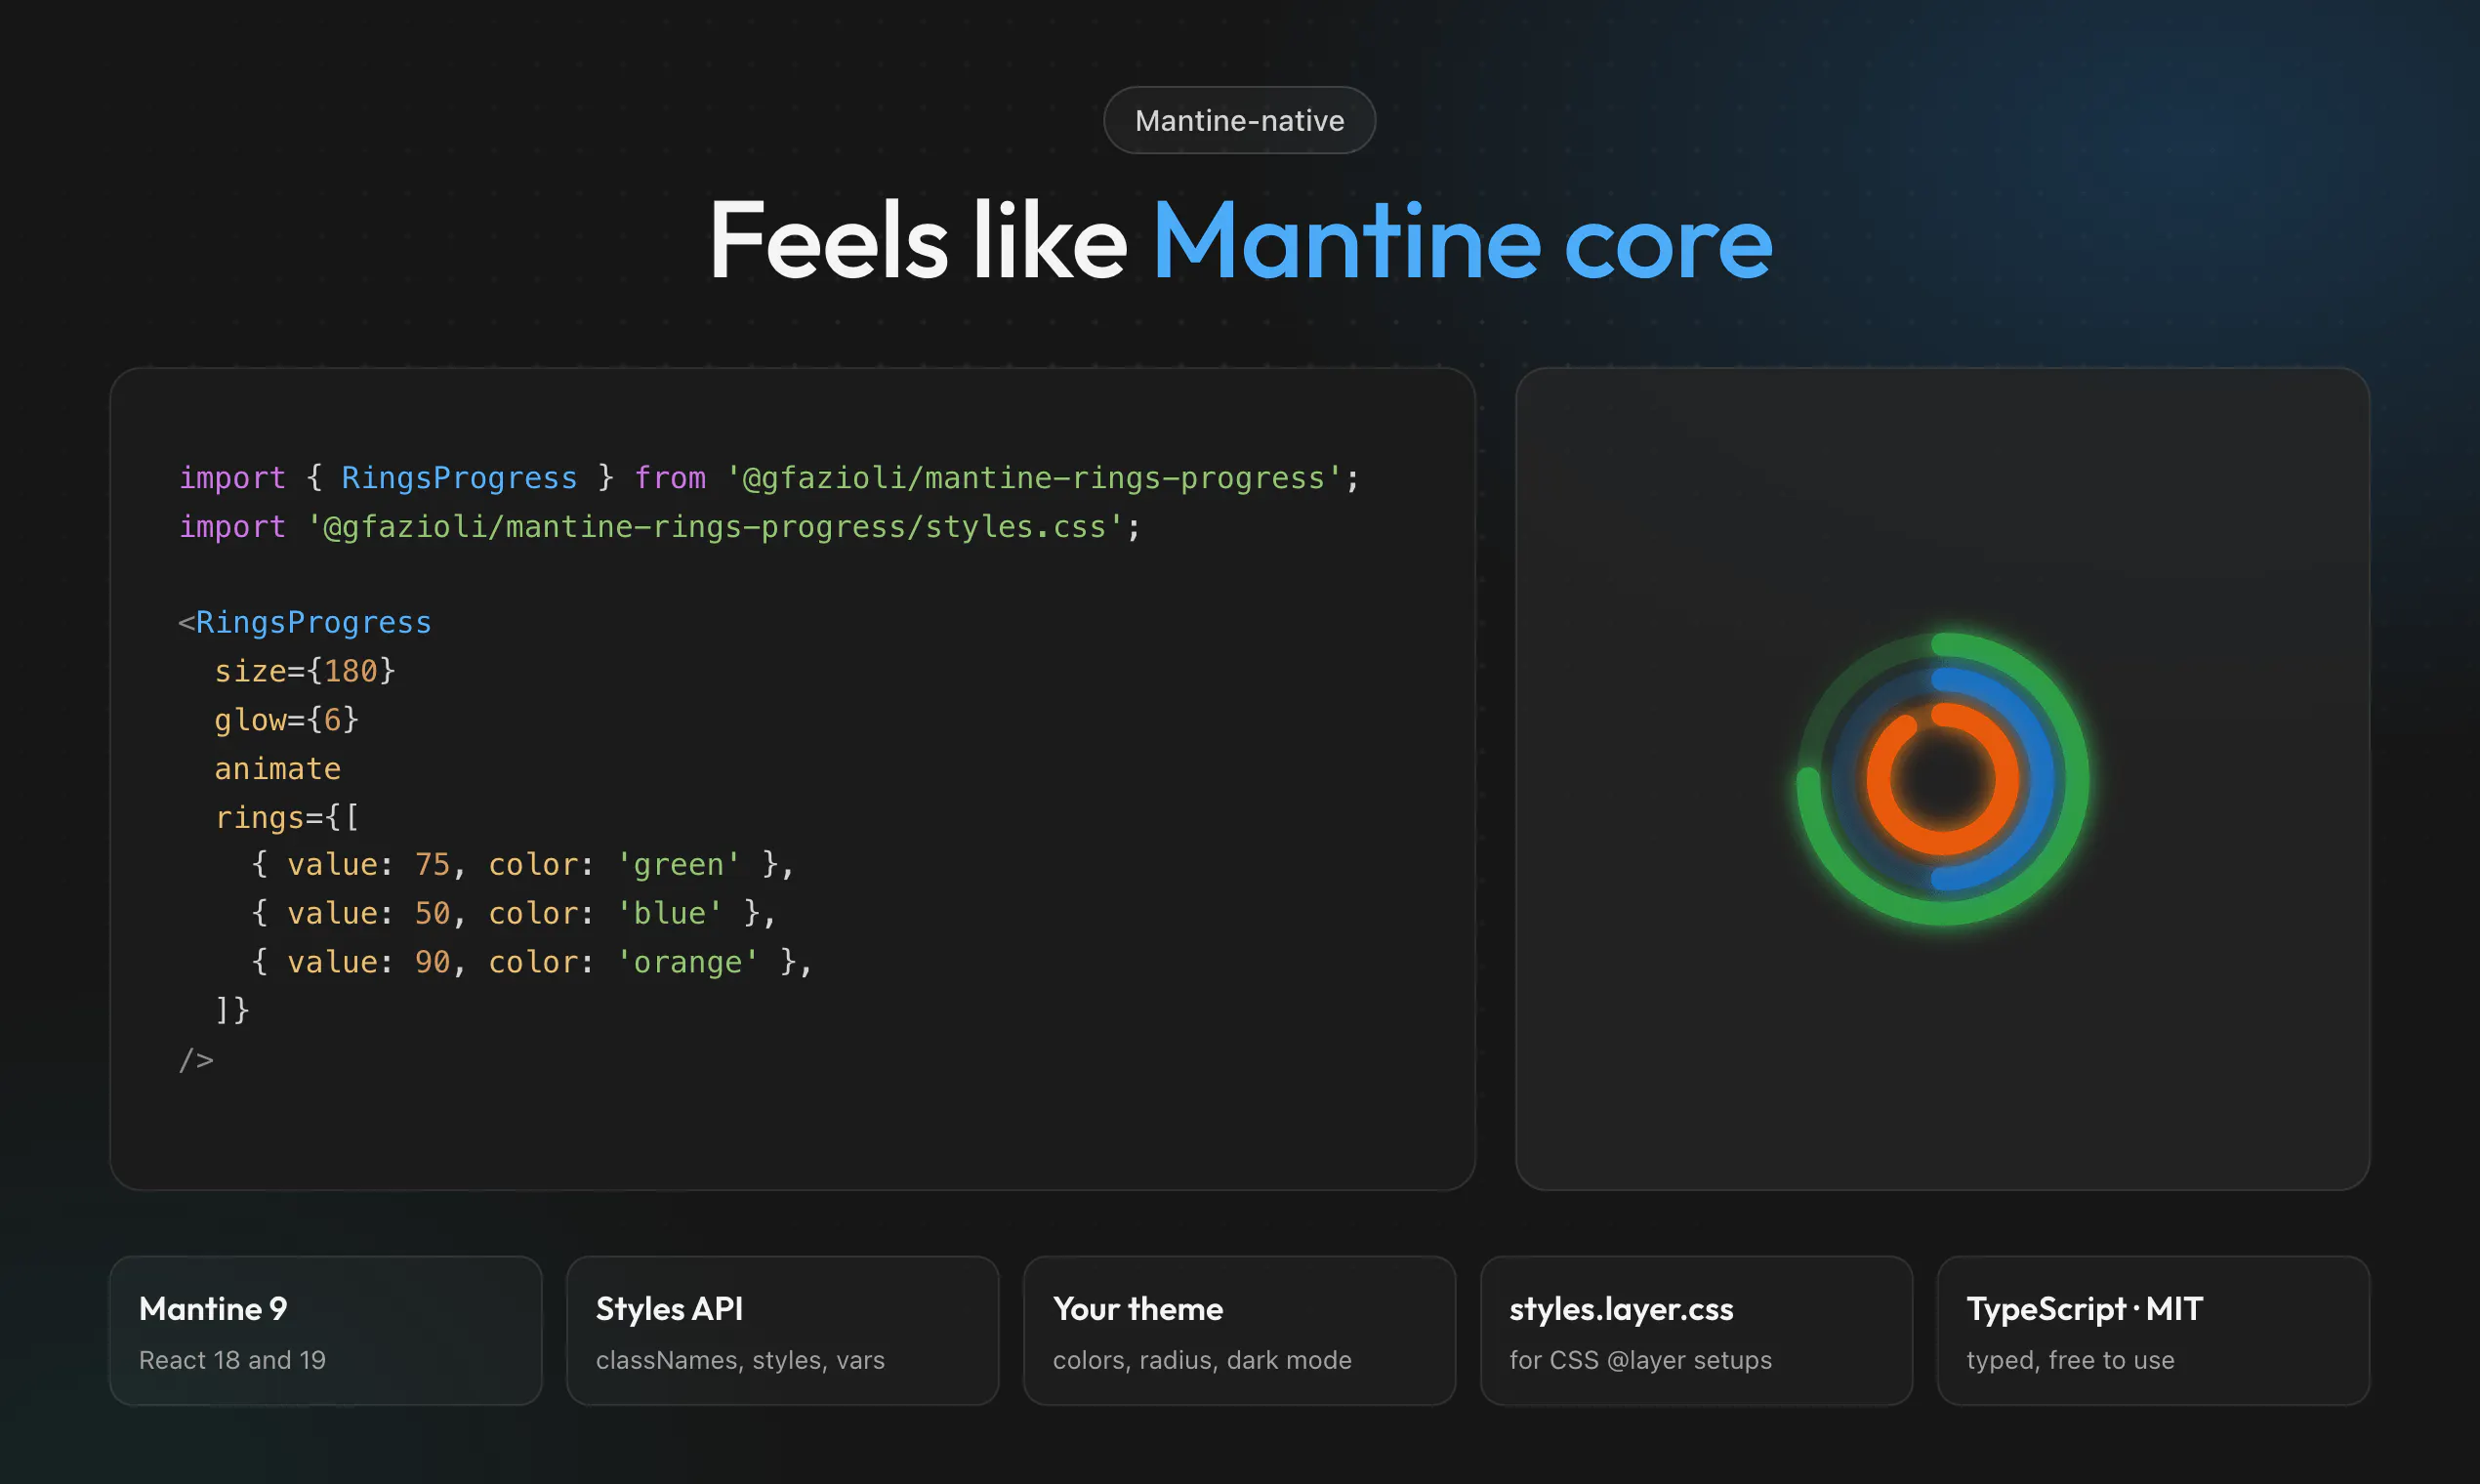
Task: Click the '@gfazioli/mantine-rings-progress' import string
Action: (x=1033, y=478)
